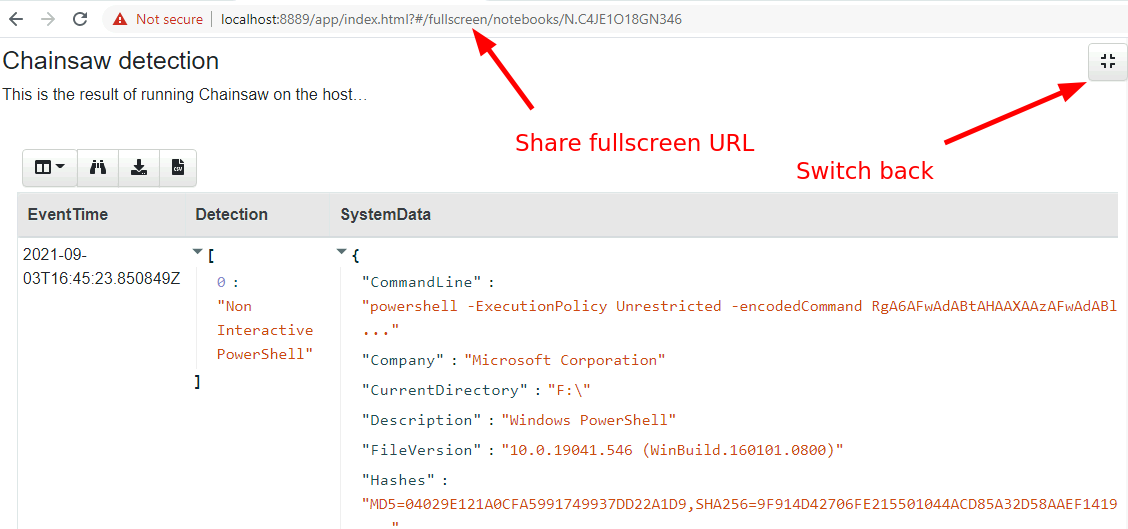Viewport: 1128px width, 529px height.
Task: Click the localhost URL address bar
Action: 450,19
